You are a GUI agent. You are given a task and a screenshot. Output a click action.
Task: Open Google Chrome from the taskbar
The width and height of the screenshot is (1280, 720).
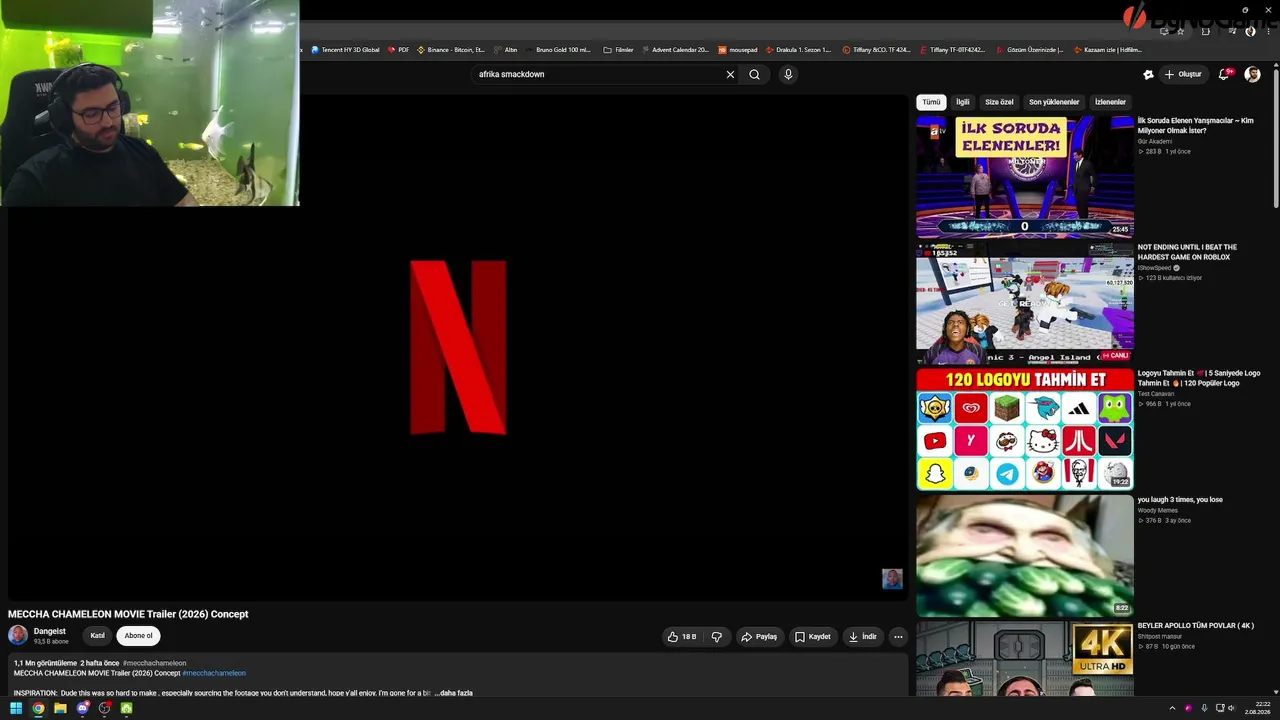click(38, 708)
